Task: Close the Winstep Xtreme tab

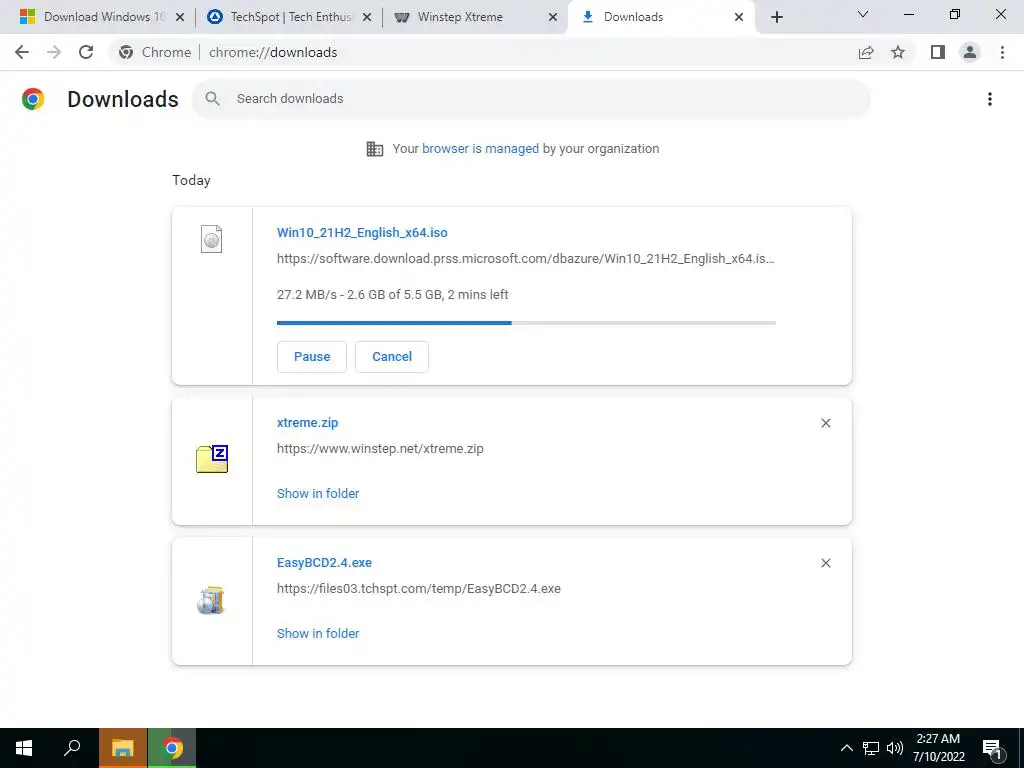Action: click(x=553, y=17)
